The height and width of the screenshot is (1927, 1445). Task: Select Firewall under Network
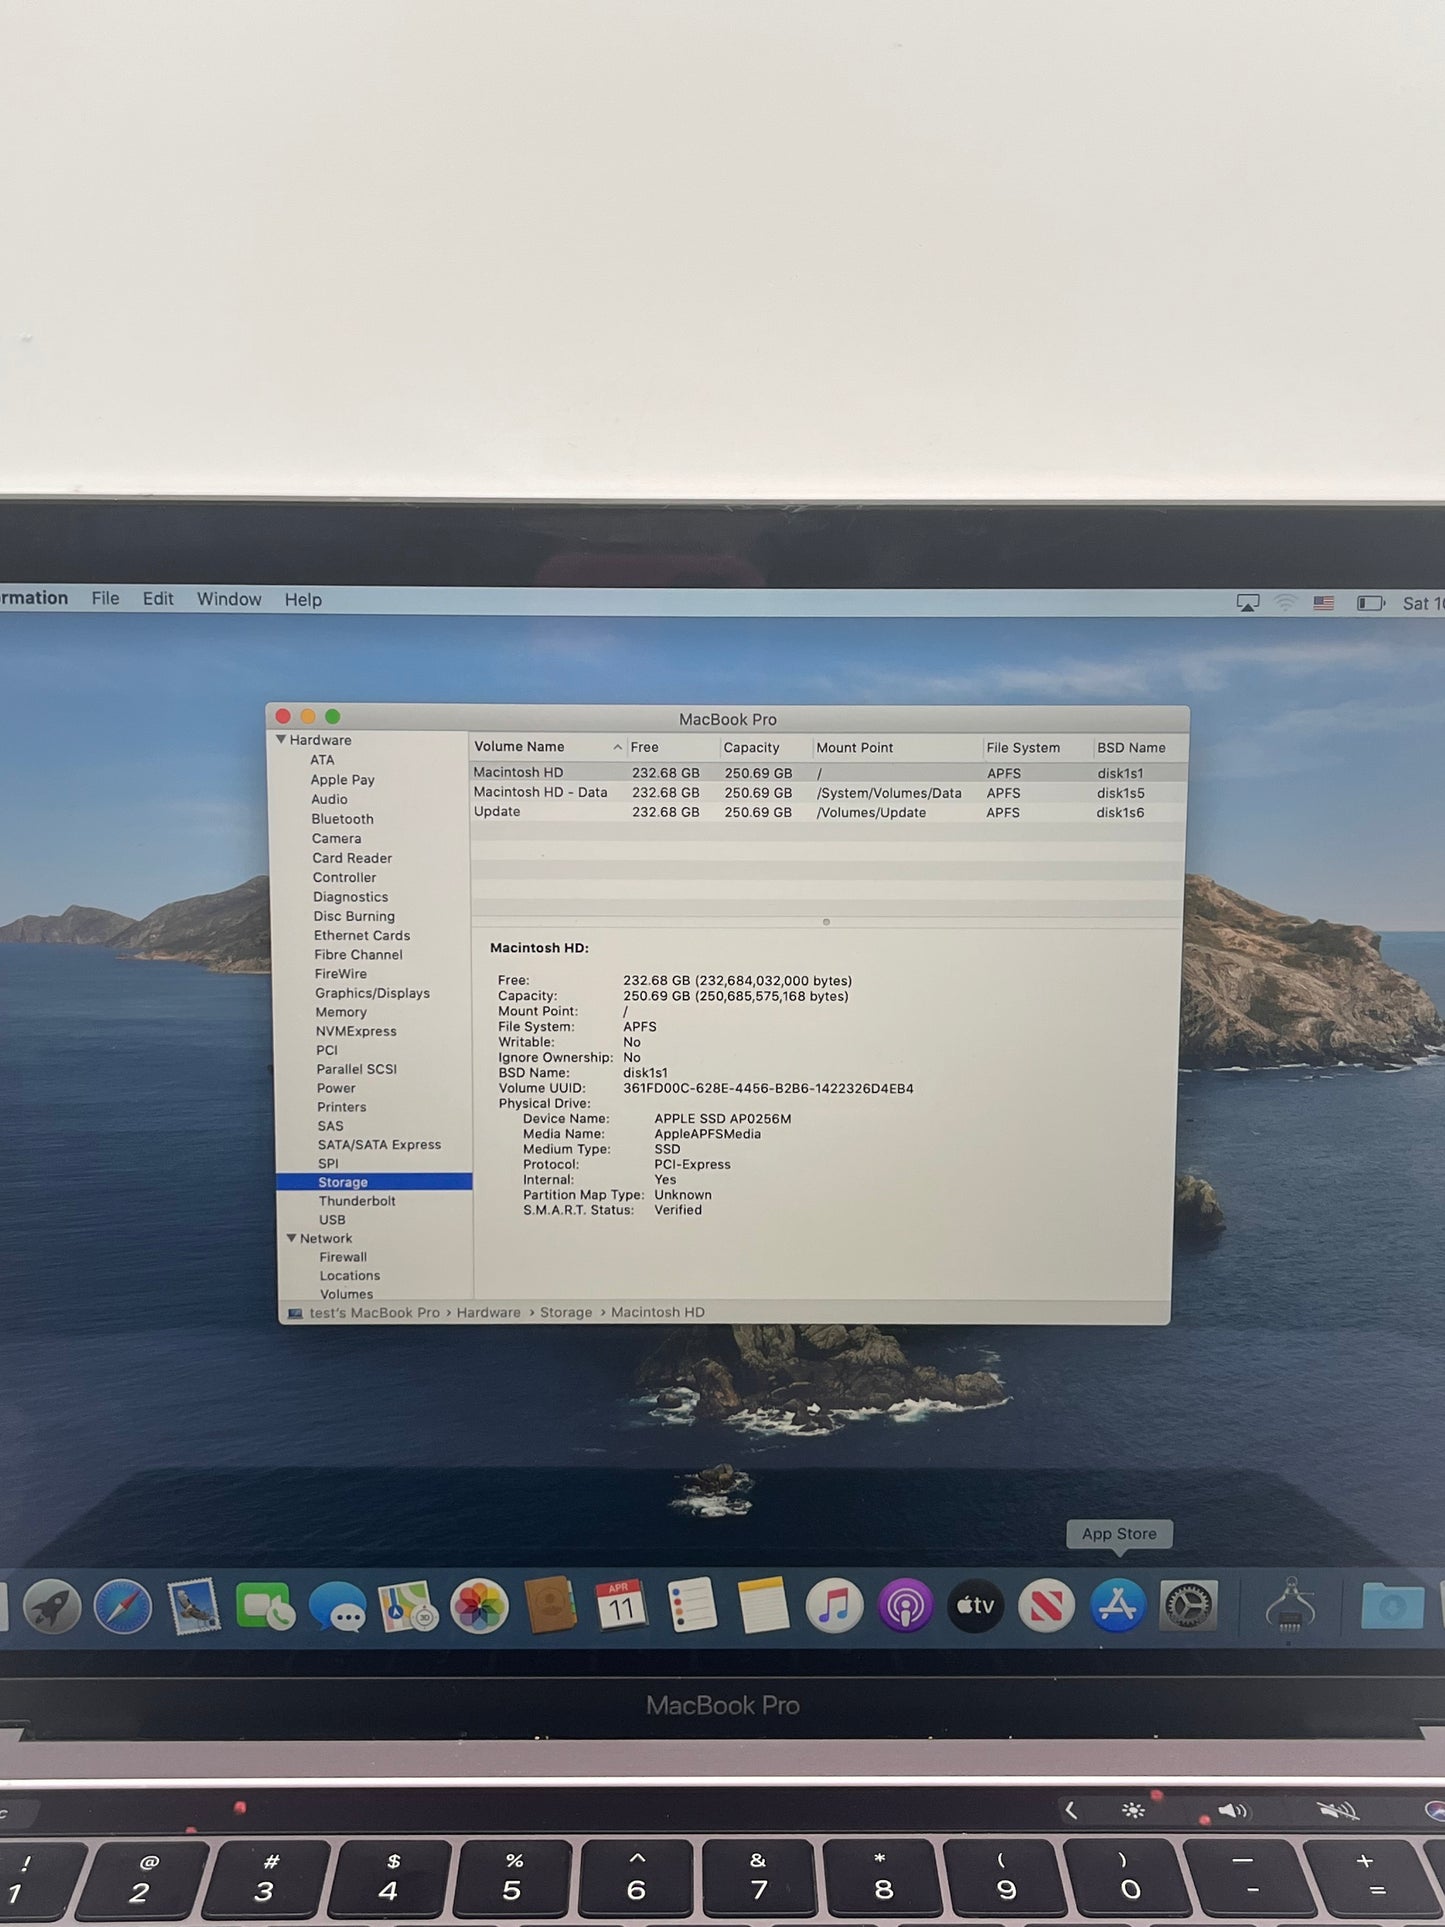tap(343, 1257)
